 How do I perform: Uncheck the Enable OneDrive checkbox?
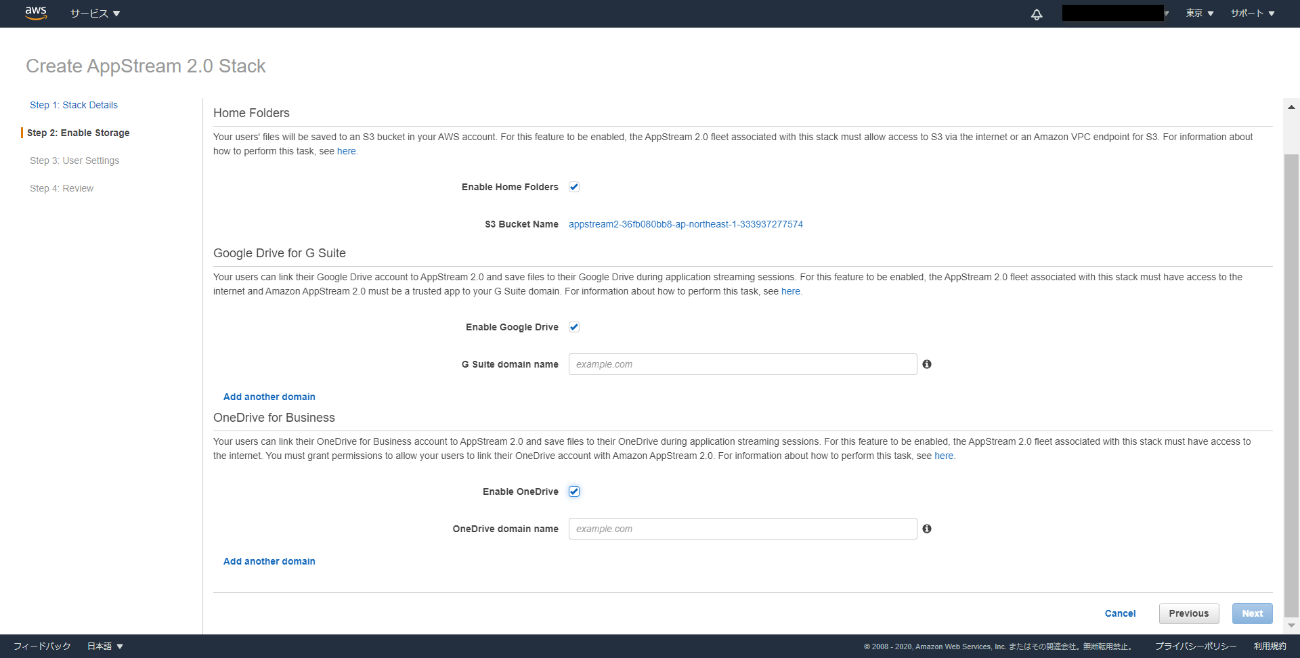click(x=574, y=491)
